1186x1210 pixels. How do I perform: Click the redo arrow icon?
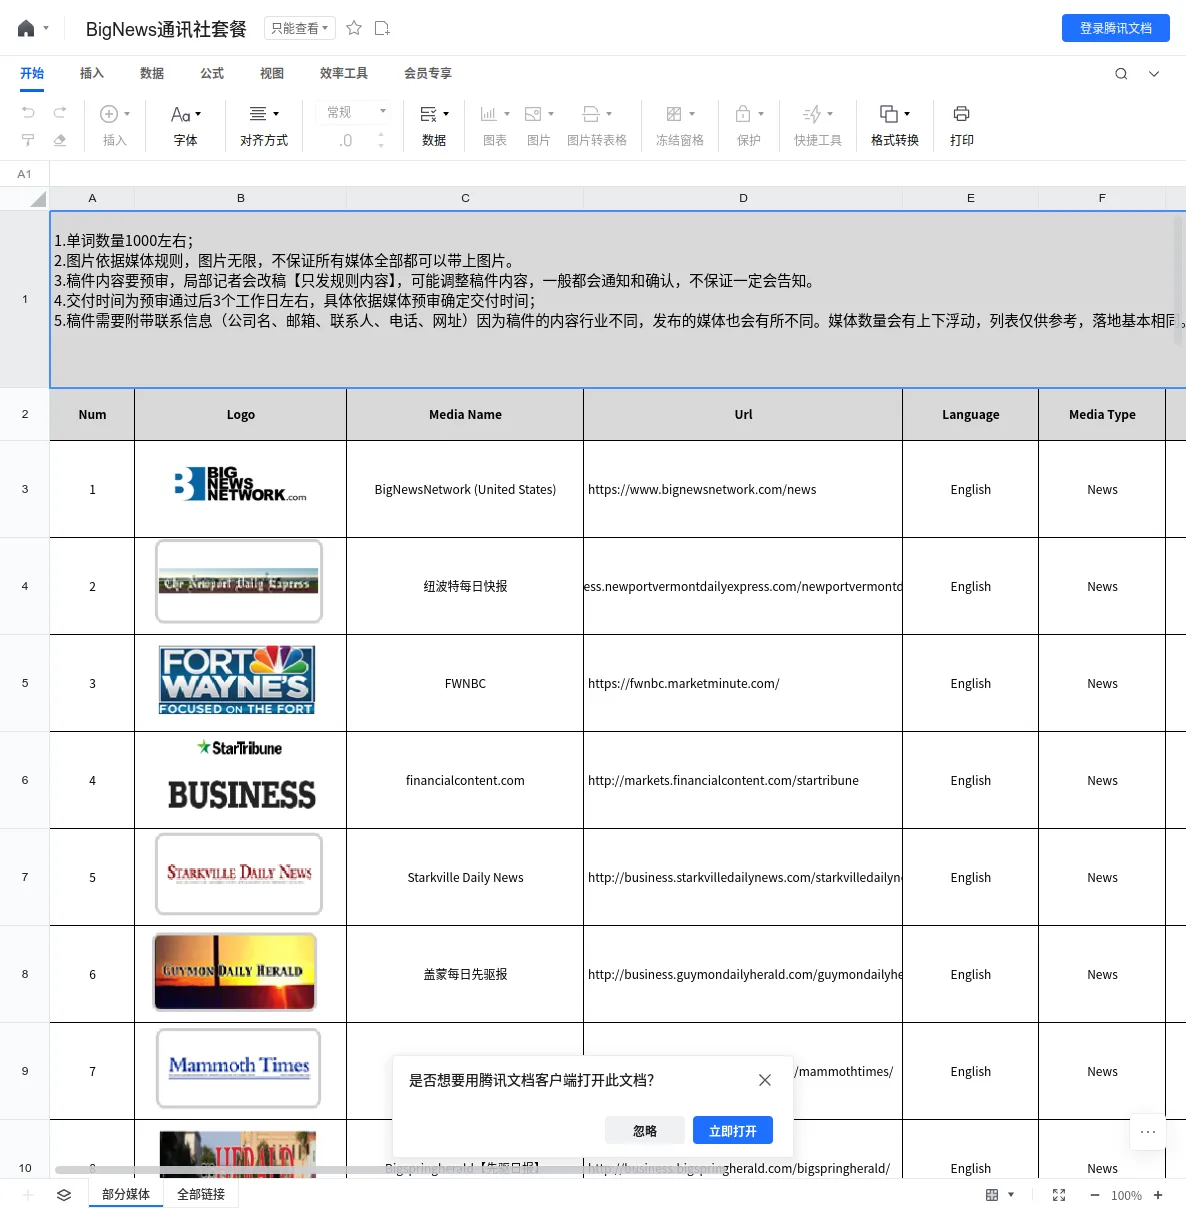coord(60,112)
